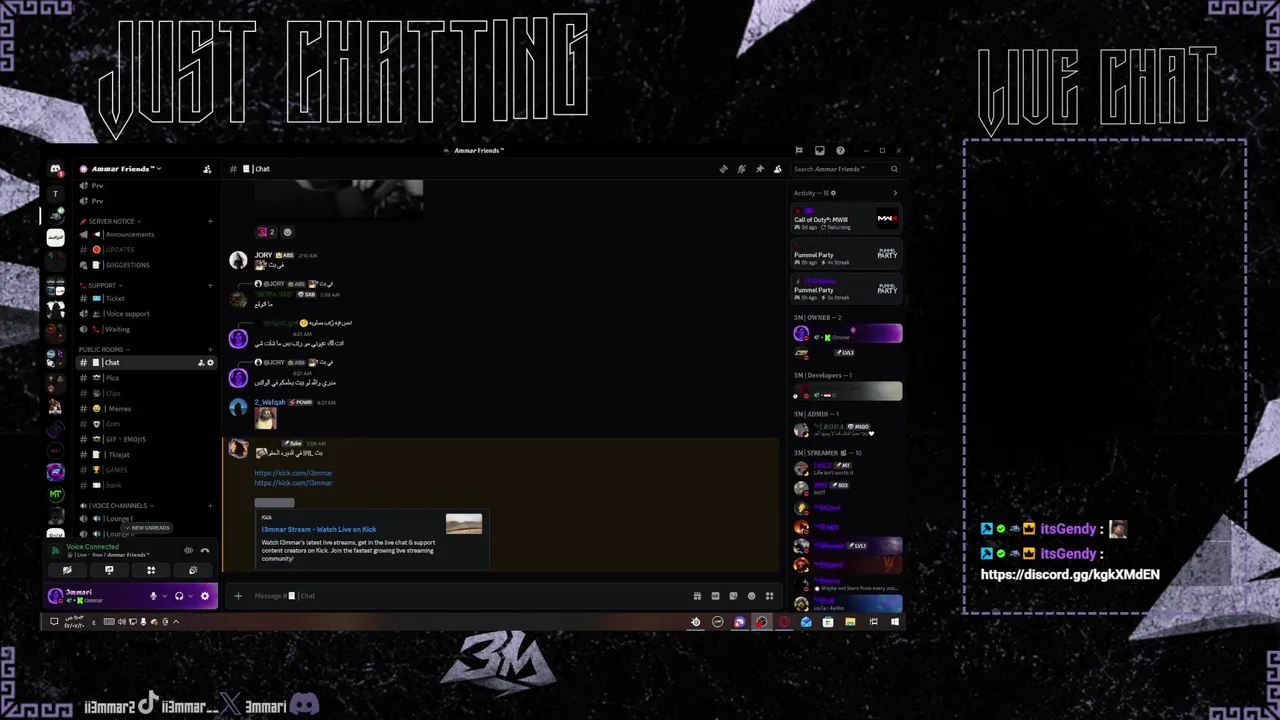Image resolution: width=1280 pixels, height=720 pixels.
Task: Open apps launcher icon in message bar
Action: tap(769, 596)
